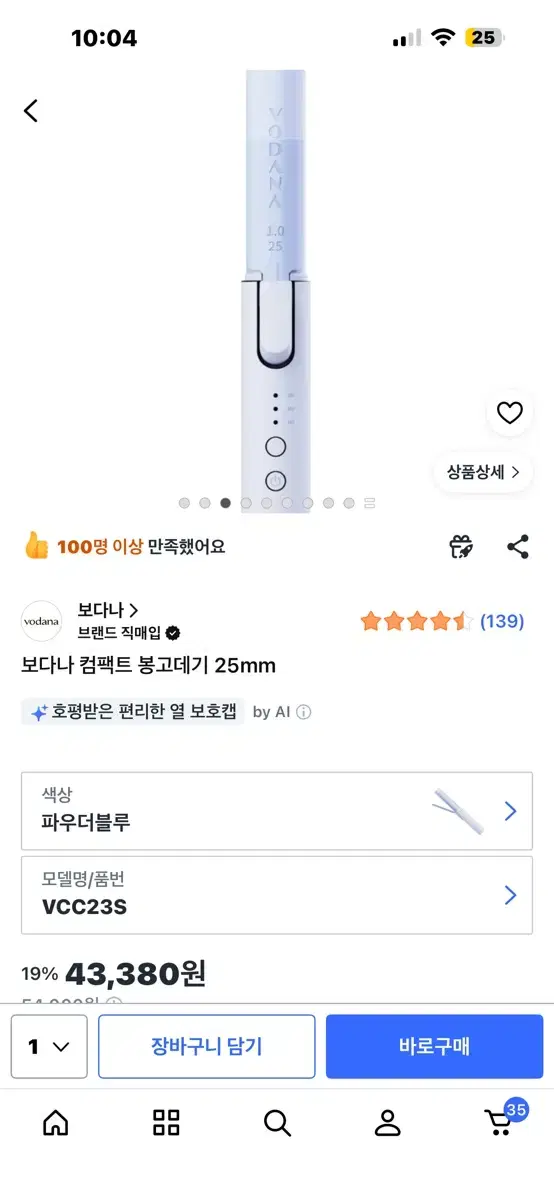Expand the 색상 파우더블루 option row
The height and width of the screenshot is (1200, 554).
277,811
